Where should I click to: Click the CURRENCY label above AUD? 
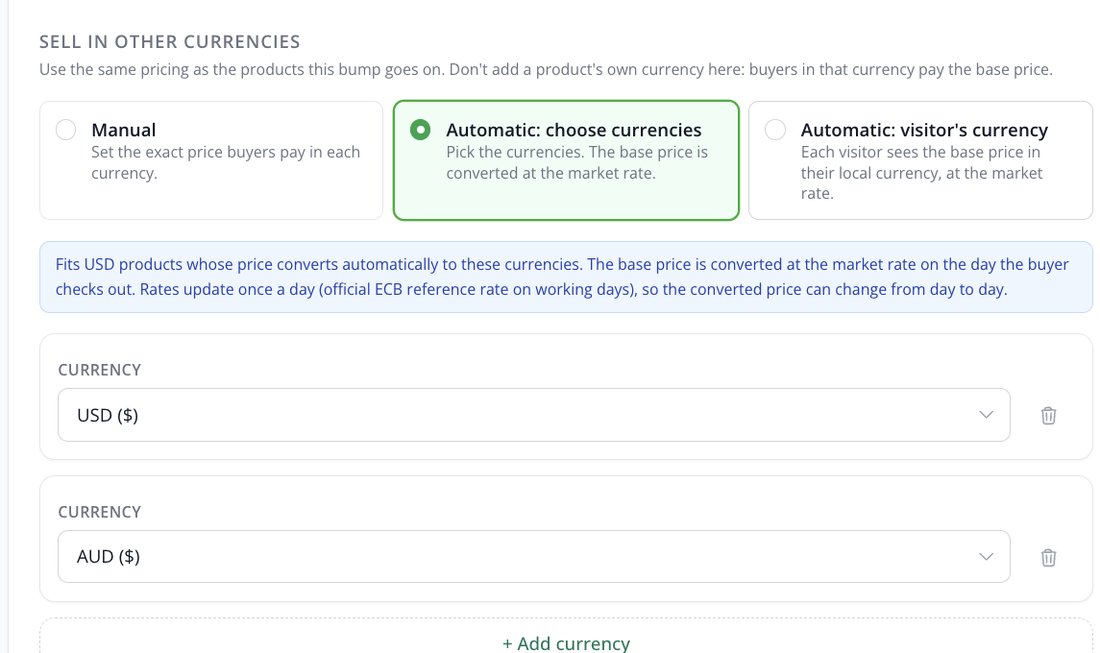100,512
